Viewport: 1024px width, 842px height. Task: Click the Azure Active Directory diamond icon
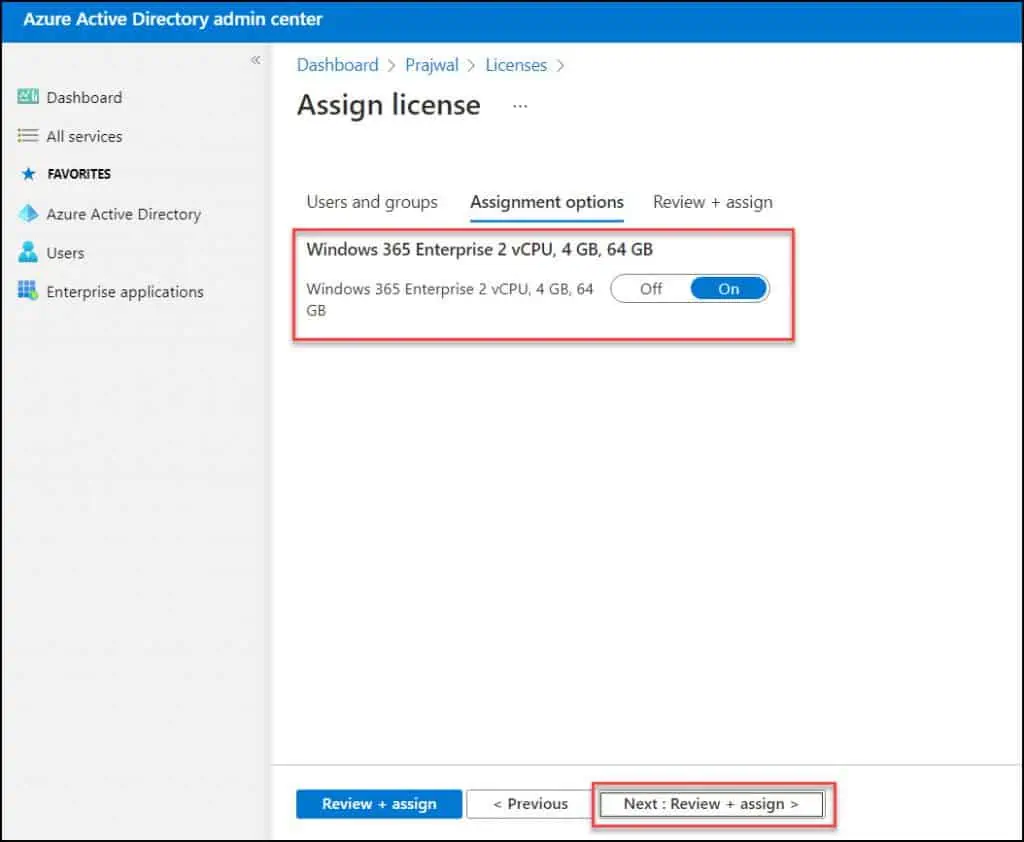tap(28, 214)
